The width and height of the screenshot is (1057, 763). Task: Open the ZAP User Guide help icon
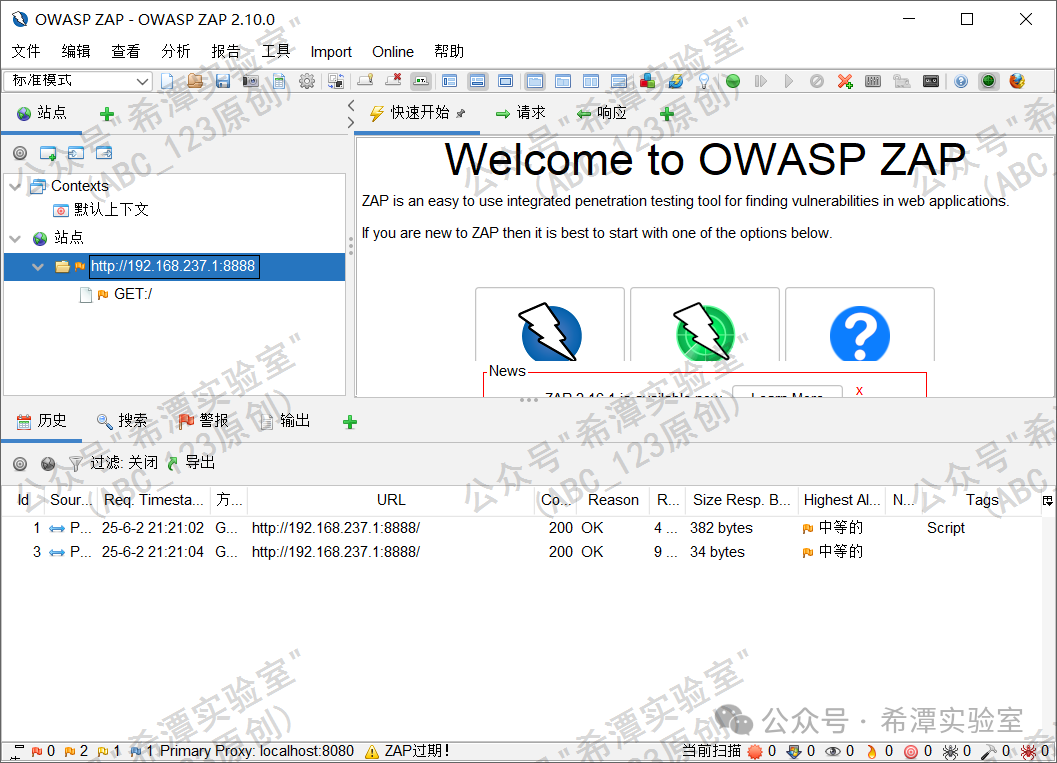(x=961, y=82)
